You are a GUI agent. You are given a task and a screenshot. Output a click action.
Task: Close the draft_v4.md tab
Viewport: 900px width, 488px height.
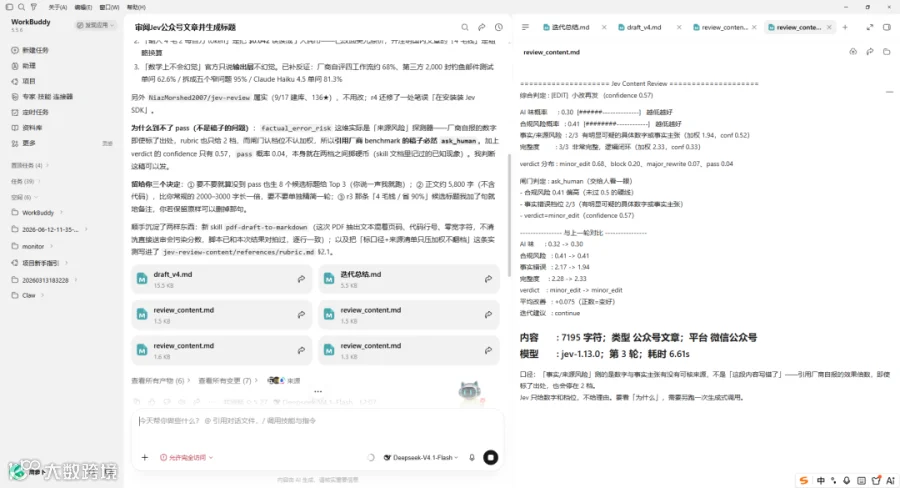(679, 27)
